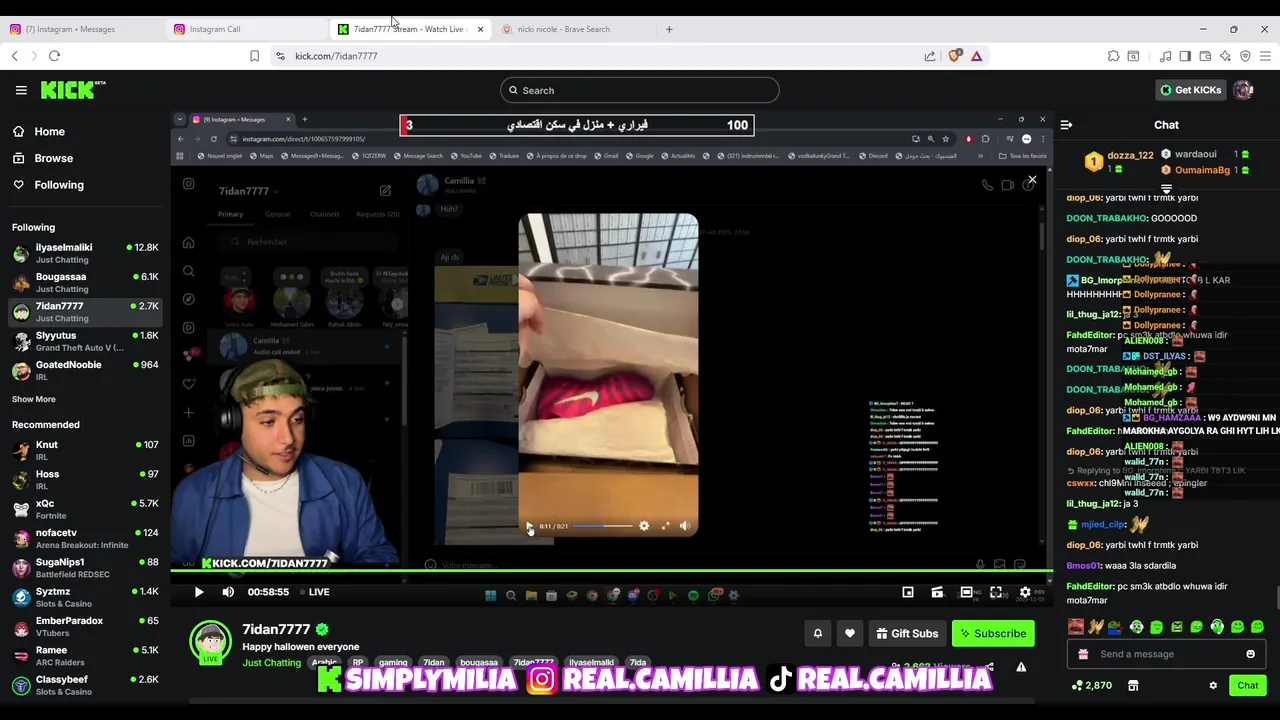Viewport: 1280px width, 720px height.
Task: Open a new browser tab
Action: [x=669, y=29]
